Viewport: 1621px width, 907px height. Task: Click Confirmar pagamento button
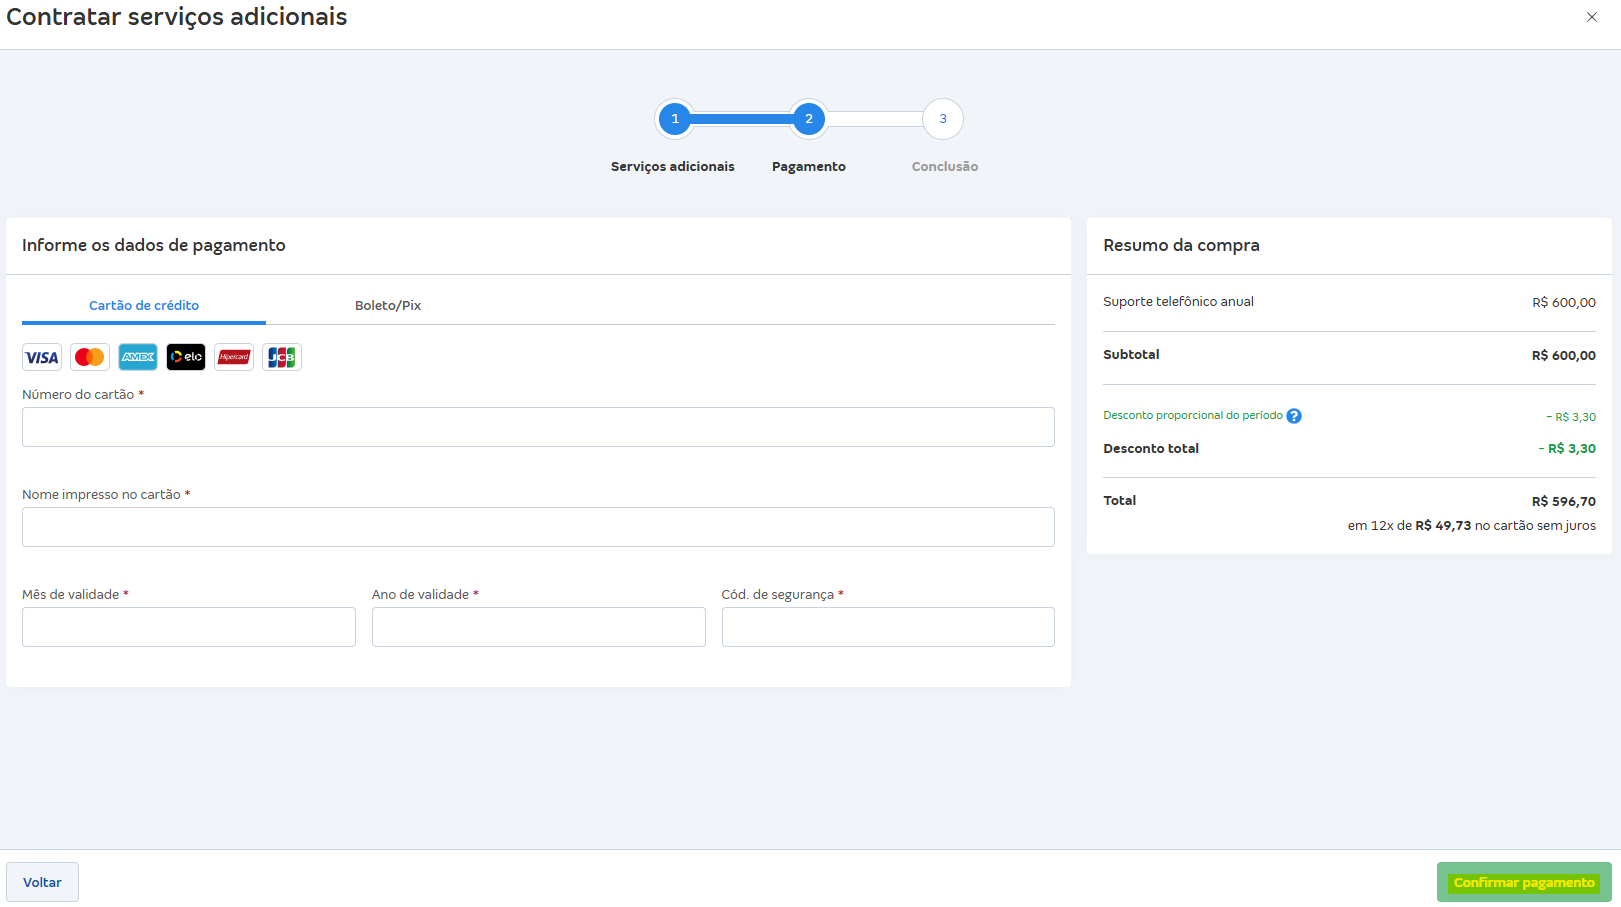pyautogui.click(x=1524, y=882)
